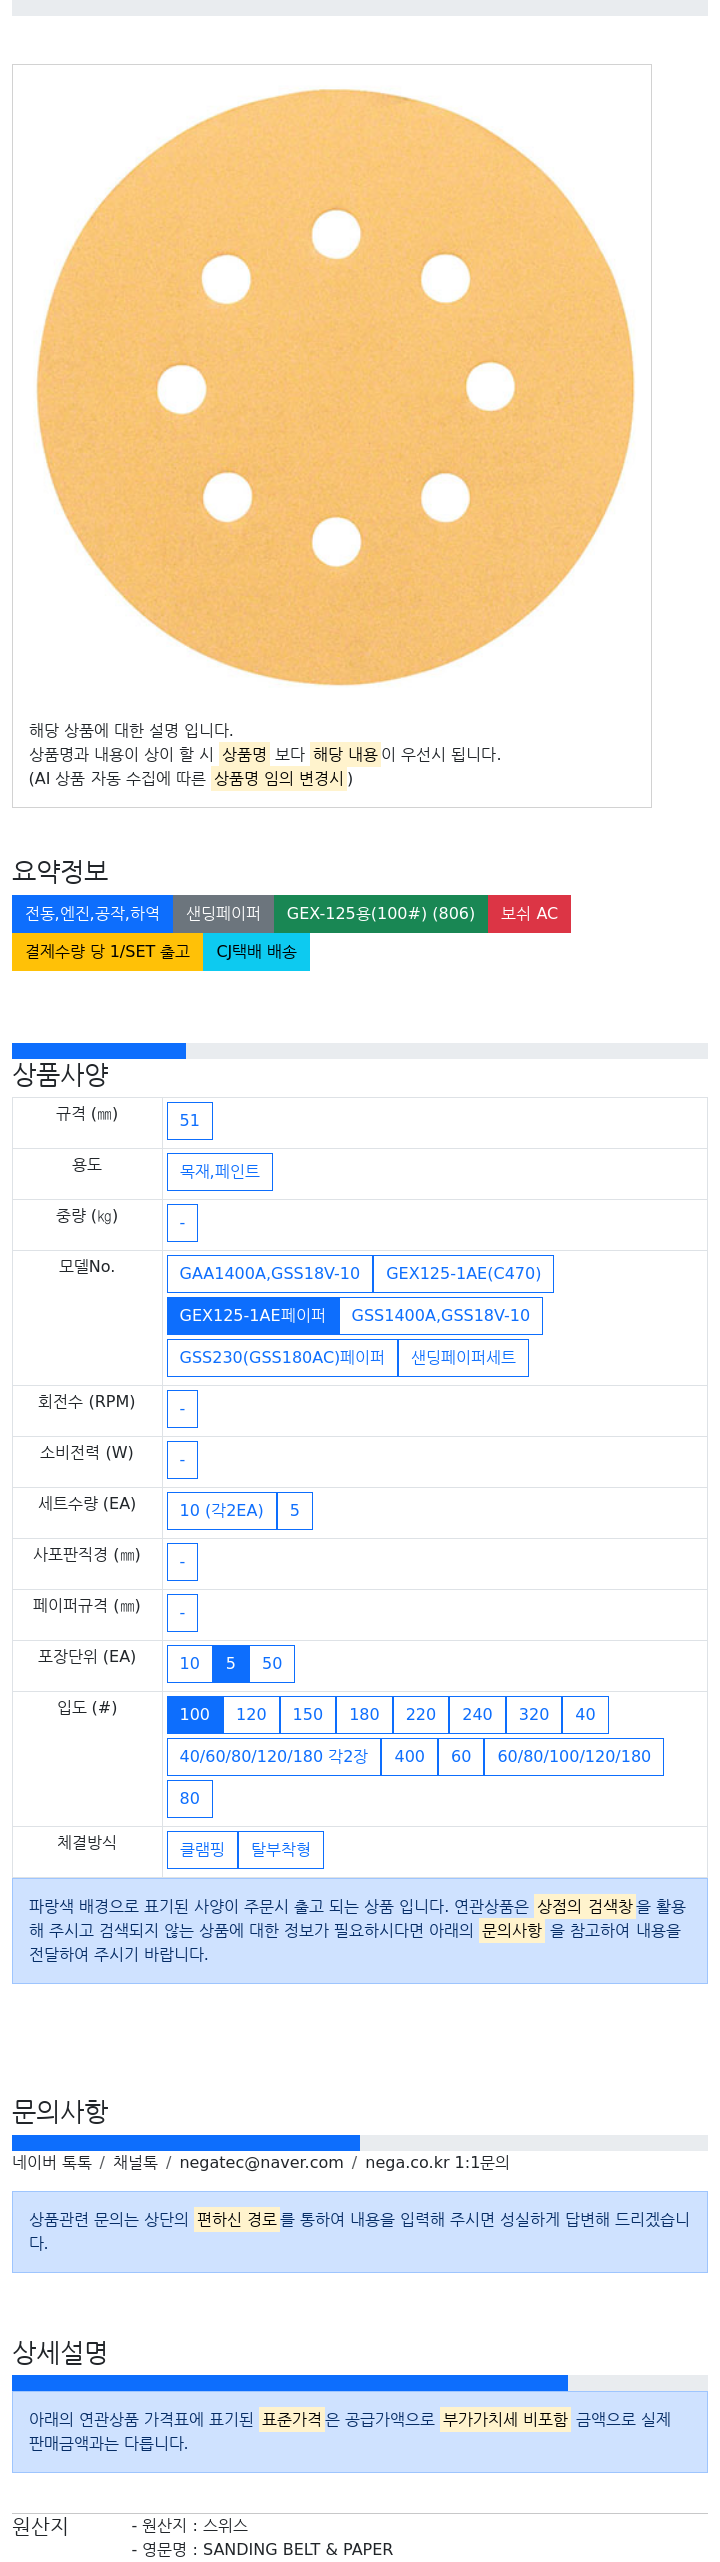Choose the 샌딩페이퍼세트 model option
Viewport: 720px width, 2562px height.
pos(463,1358)
